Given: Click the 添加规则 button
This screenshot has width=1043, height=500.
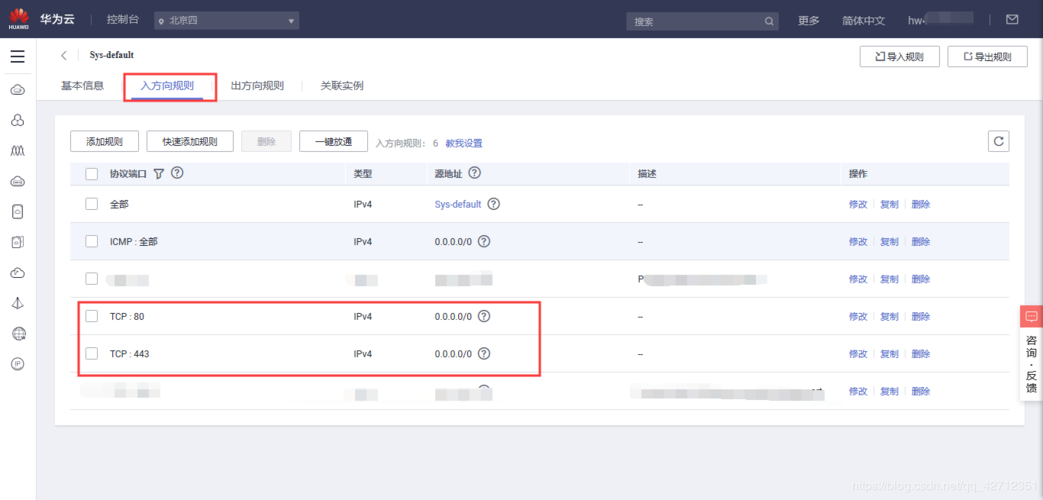Looking at the screenshot, I should pos(104,142).
